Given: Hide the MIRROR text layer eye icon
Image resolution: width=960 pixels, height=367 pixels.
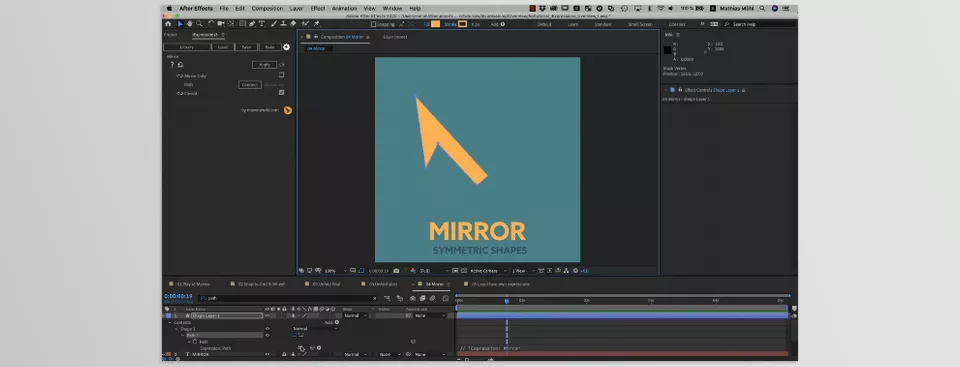Looking at the screenshot, I should pos(267,354).
